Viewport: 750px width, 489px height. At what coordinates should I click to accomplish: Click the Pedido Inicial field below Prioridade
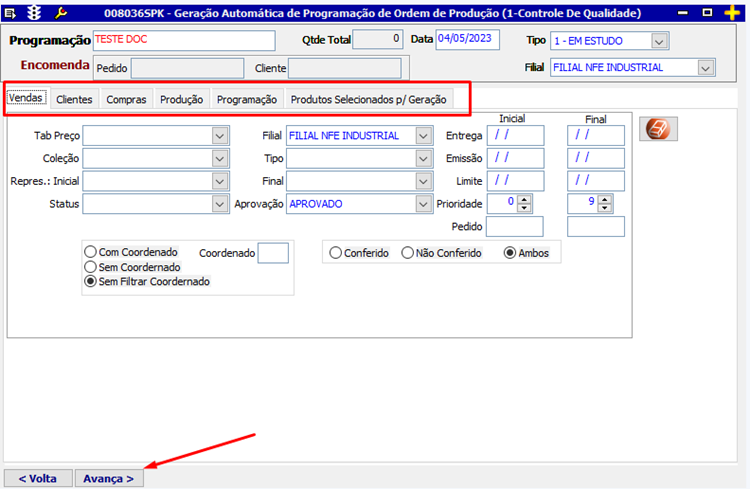tap(515, 226)
